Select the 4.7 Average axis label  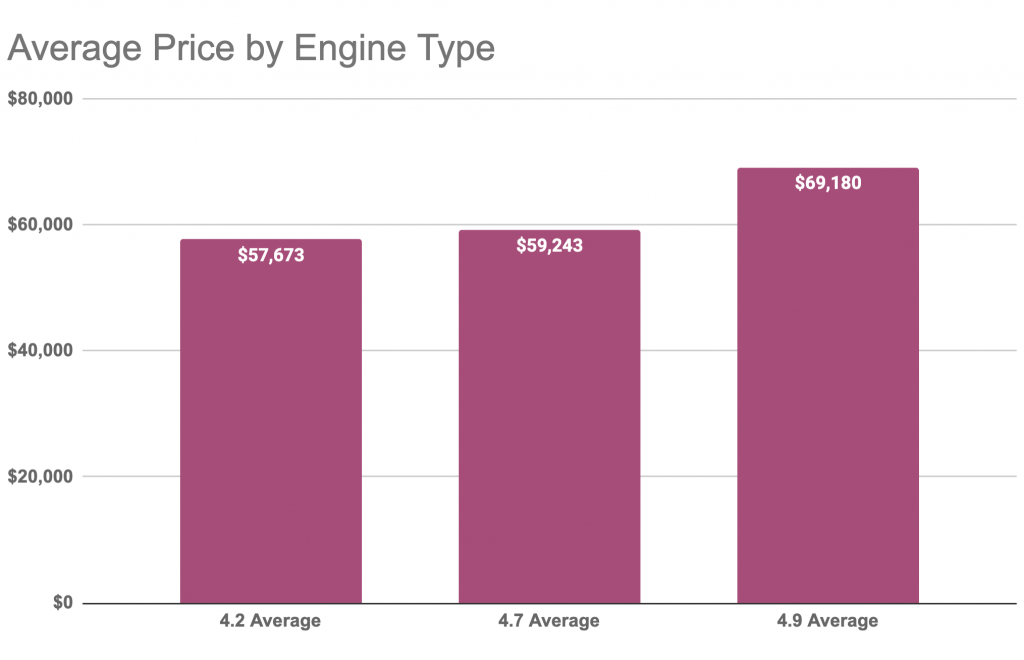549,621
